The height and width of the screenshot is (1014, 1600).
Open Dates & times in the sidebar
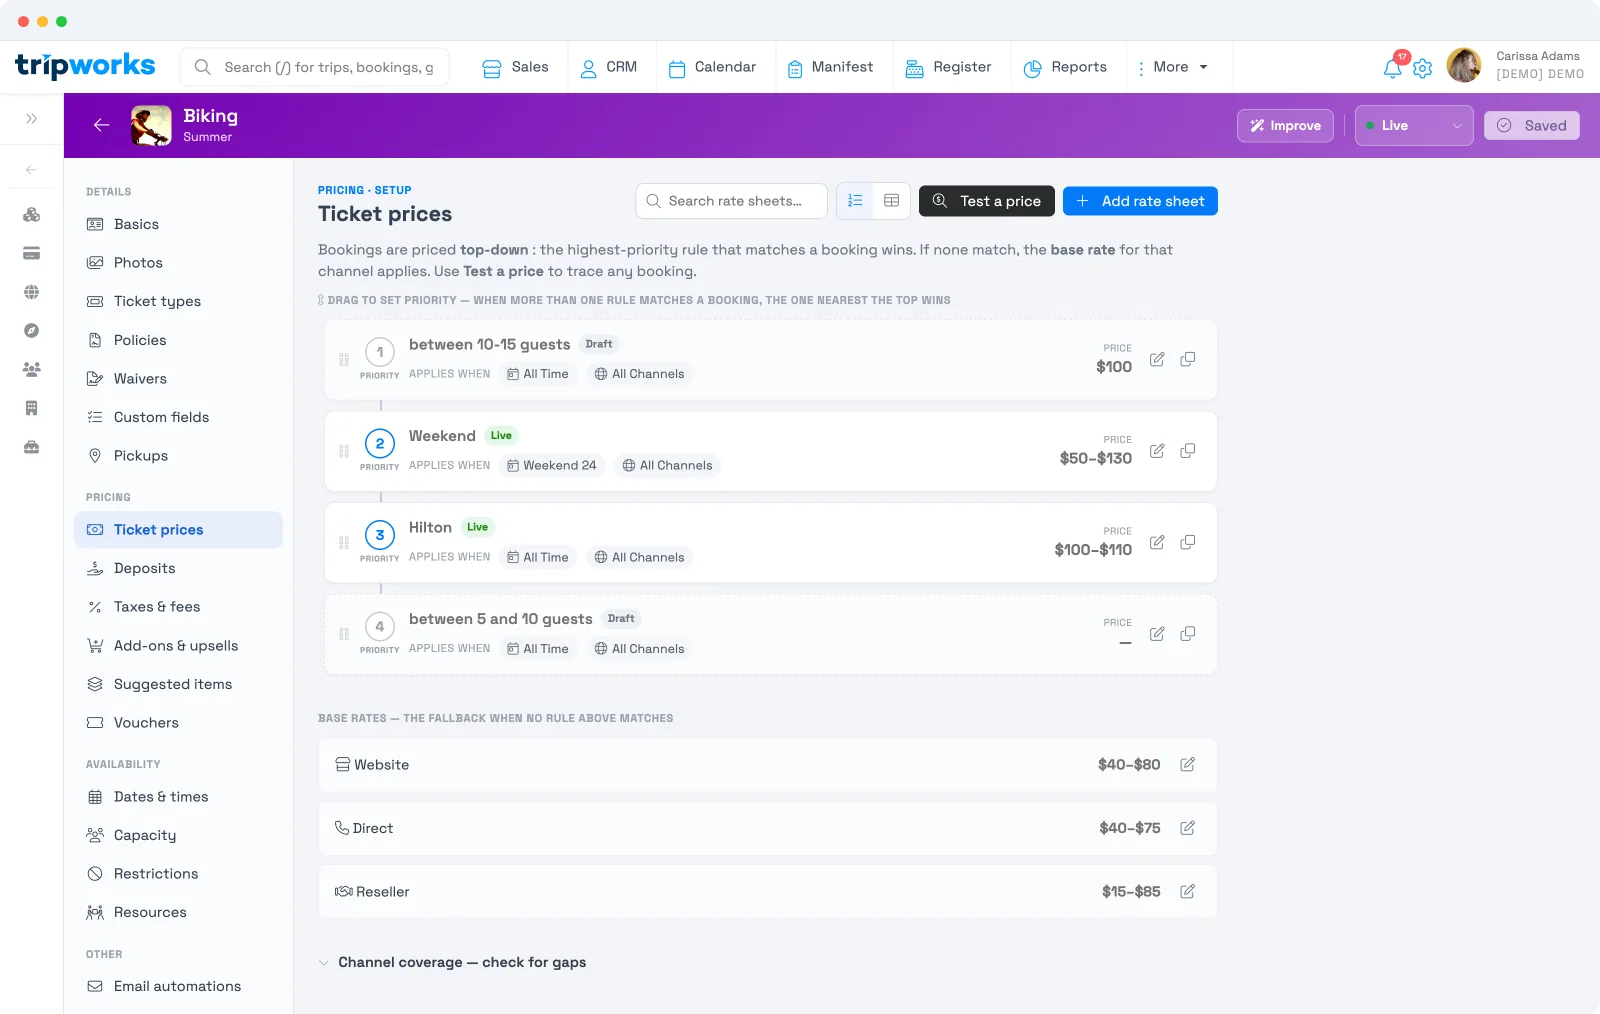(178, 797)
